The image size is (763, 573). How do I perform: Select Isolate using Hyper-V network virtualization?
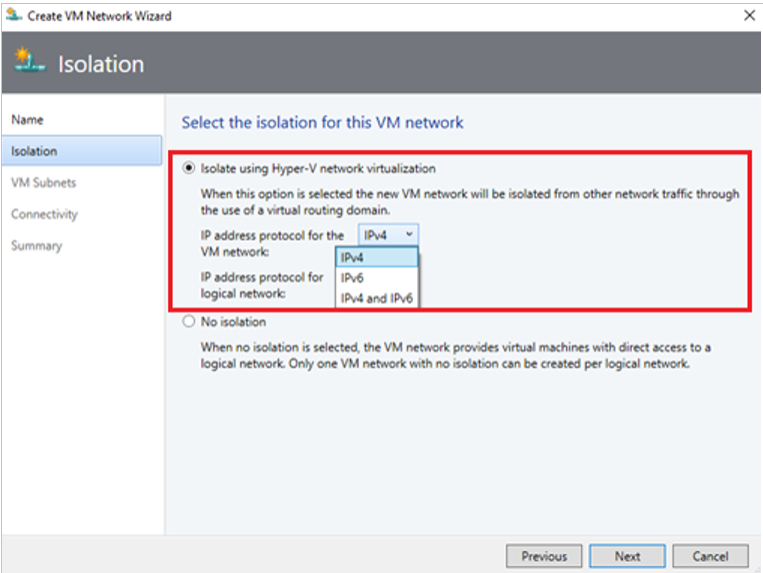pyautogui.click(x=189, y=168)
